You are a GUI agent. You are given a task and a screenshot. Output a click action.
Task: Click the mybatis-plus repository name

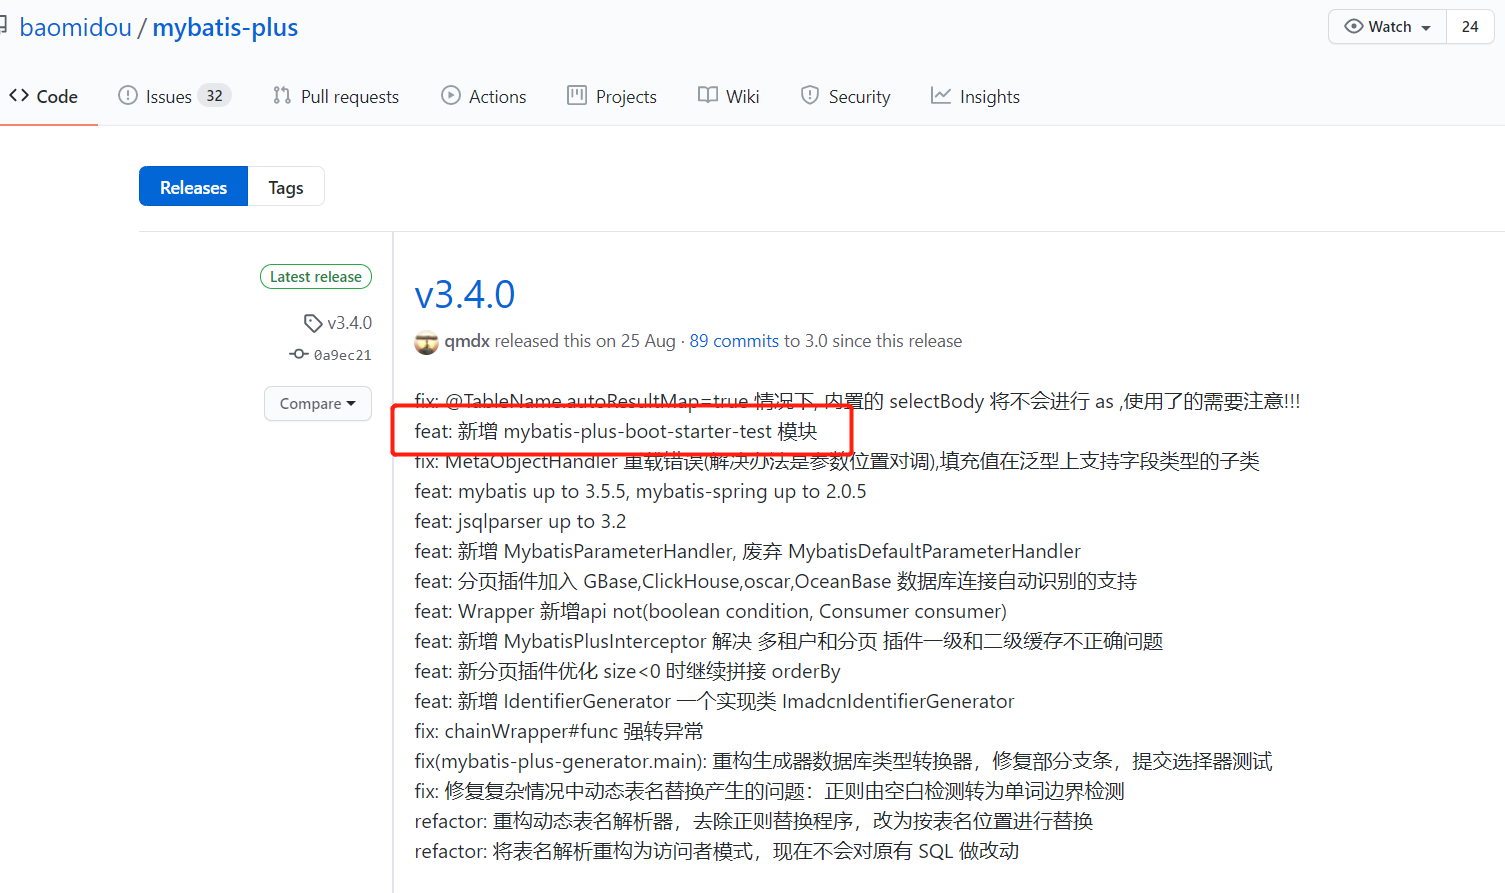point(224,27)
